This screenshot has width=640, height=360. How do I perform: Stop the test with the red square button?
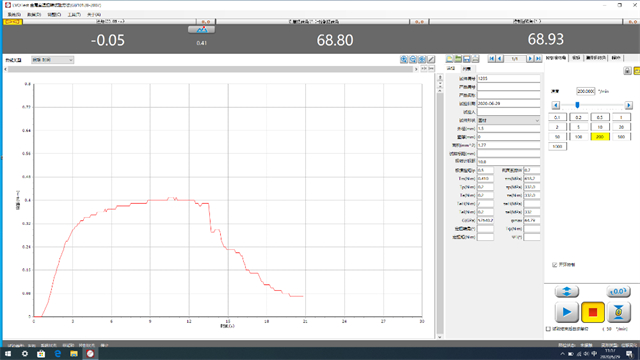(593, 312)
